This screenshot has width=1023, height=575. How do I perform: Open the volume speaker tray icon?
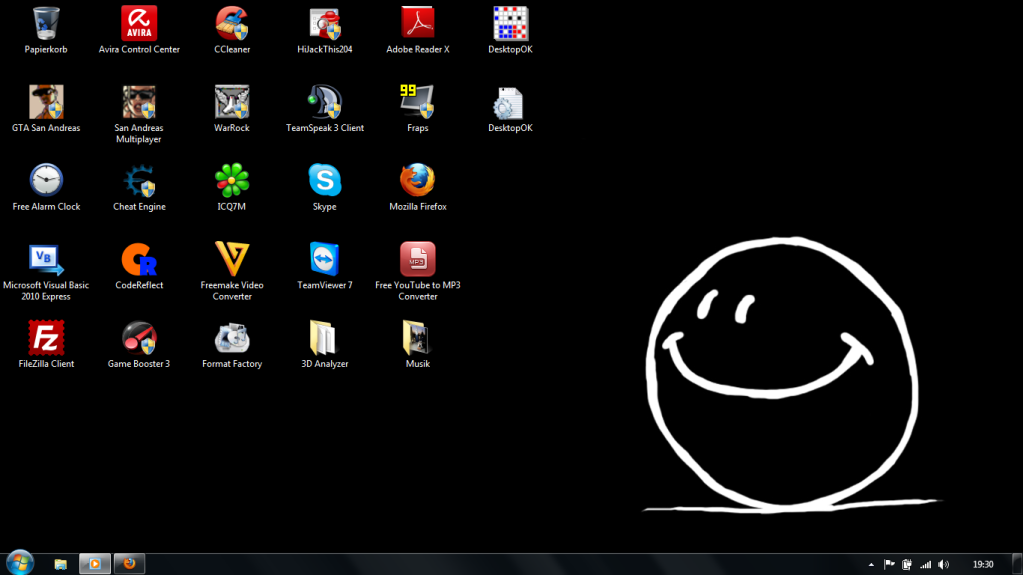943,564
